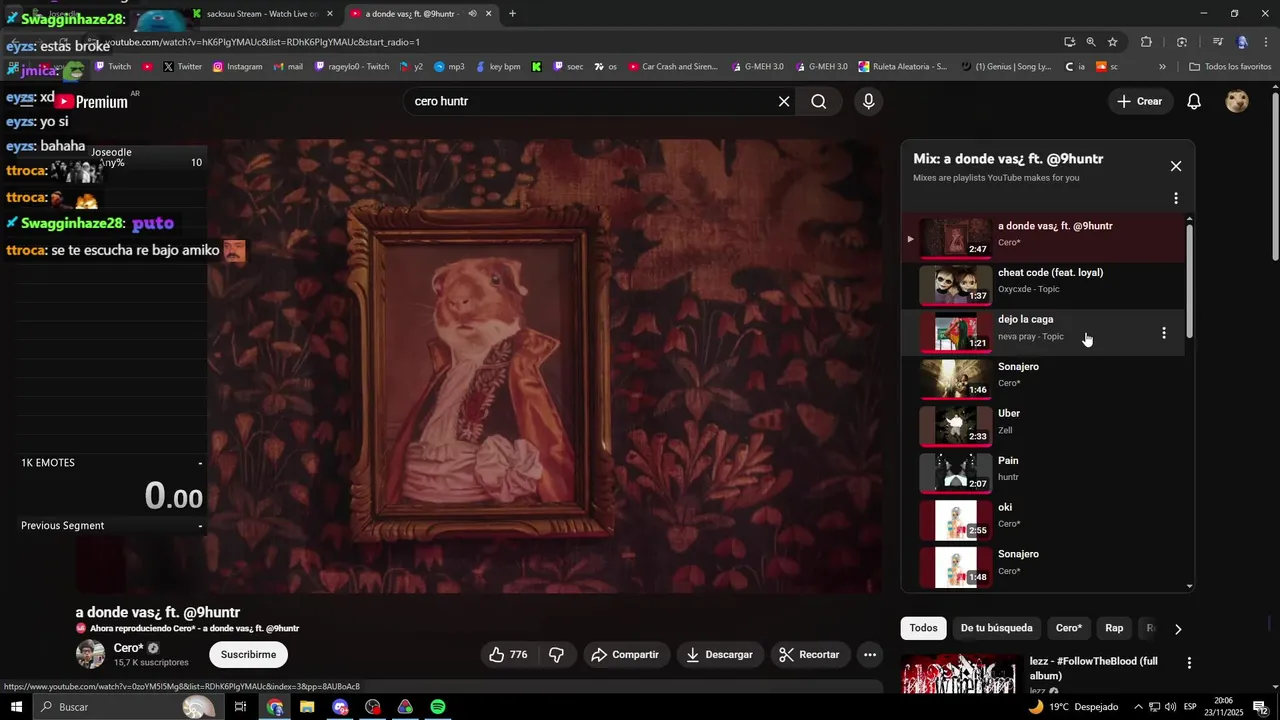Select the "Cero*" filter chip
The height and width of the screenshot is (720, 1280).
(x=1069, y=628)
